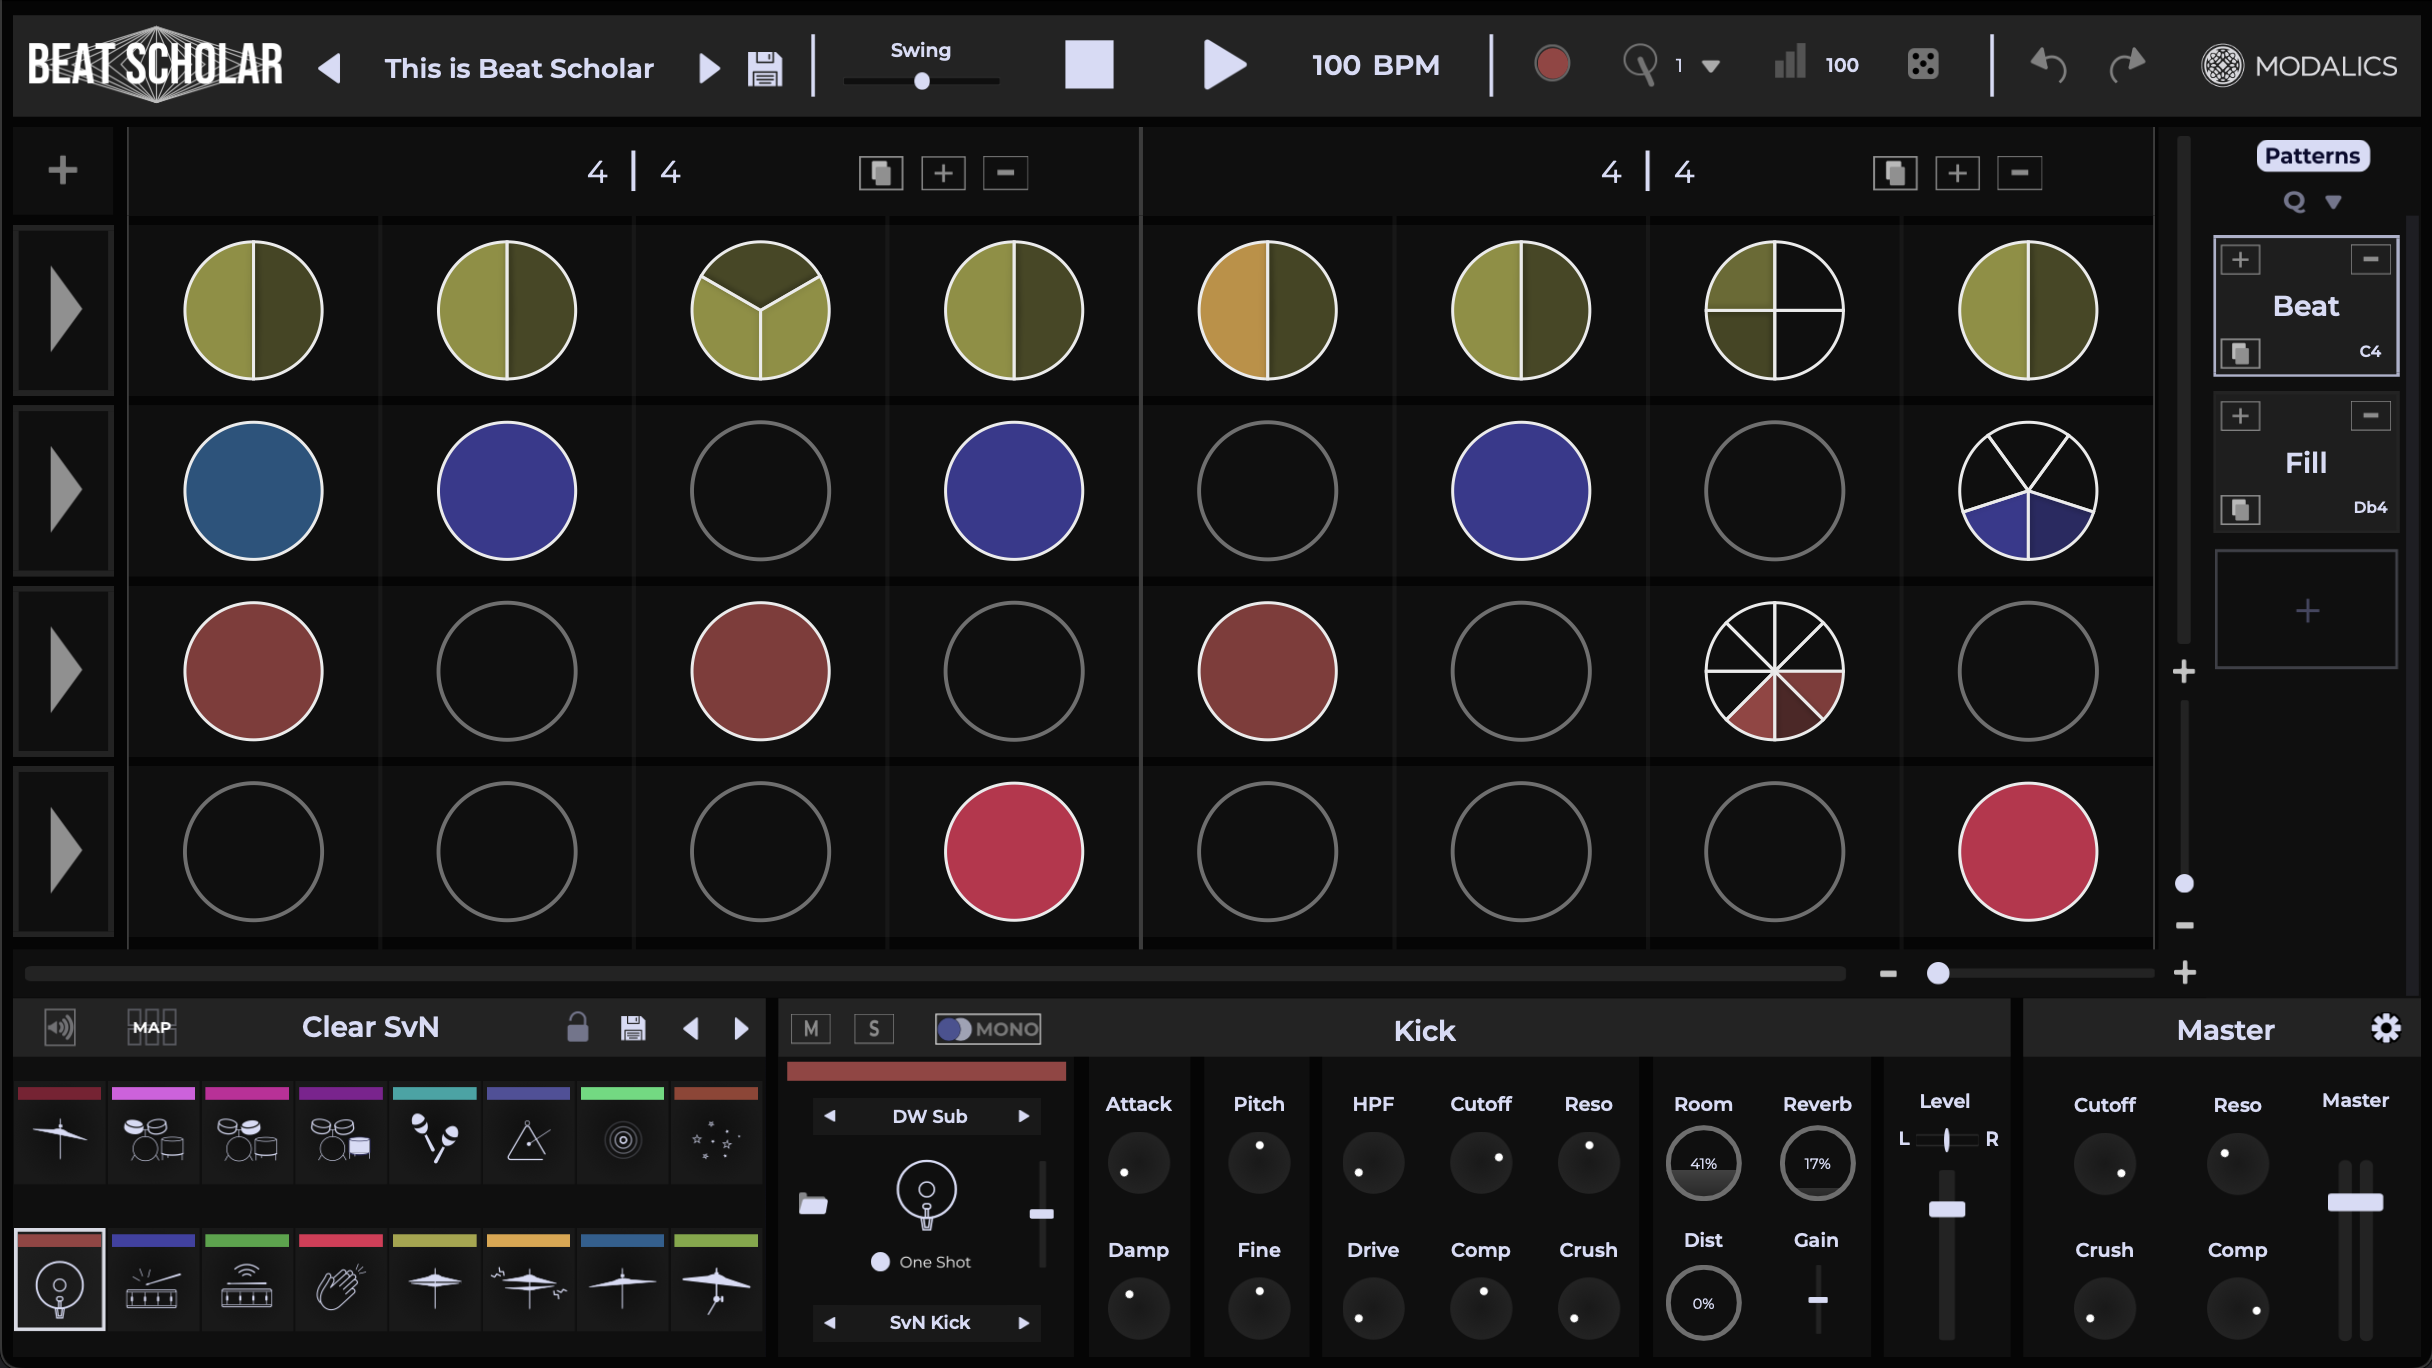Select the hand clap instrument pad
Viewport: 2432px width, 1368px height.
coord(341,1285)
